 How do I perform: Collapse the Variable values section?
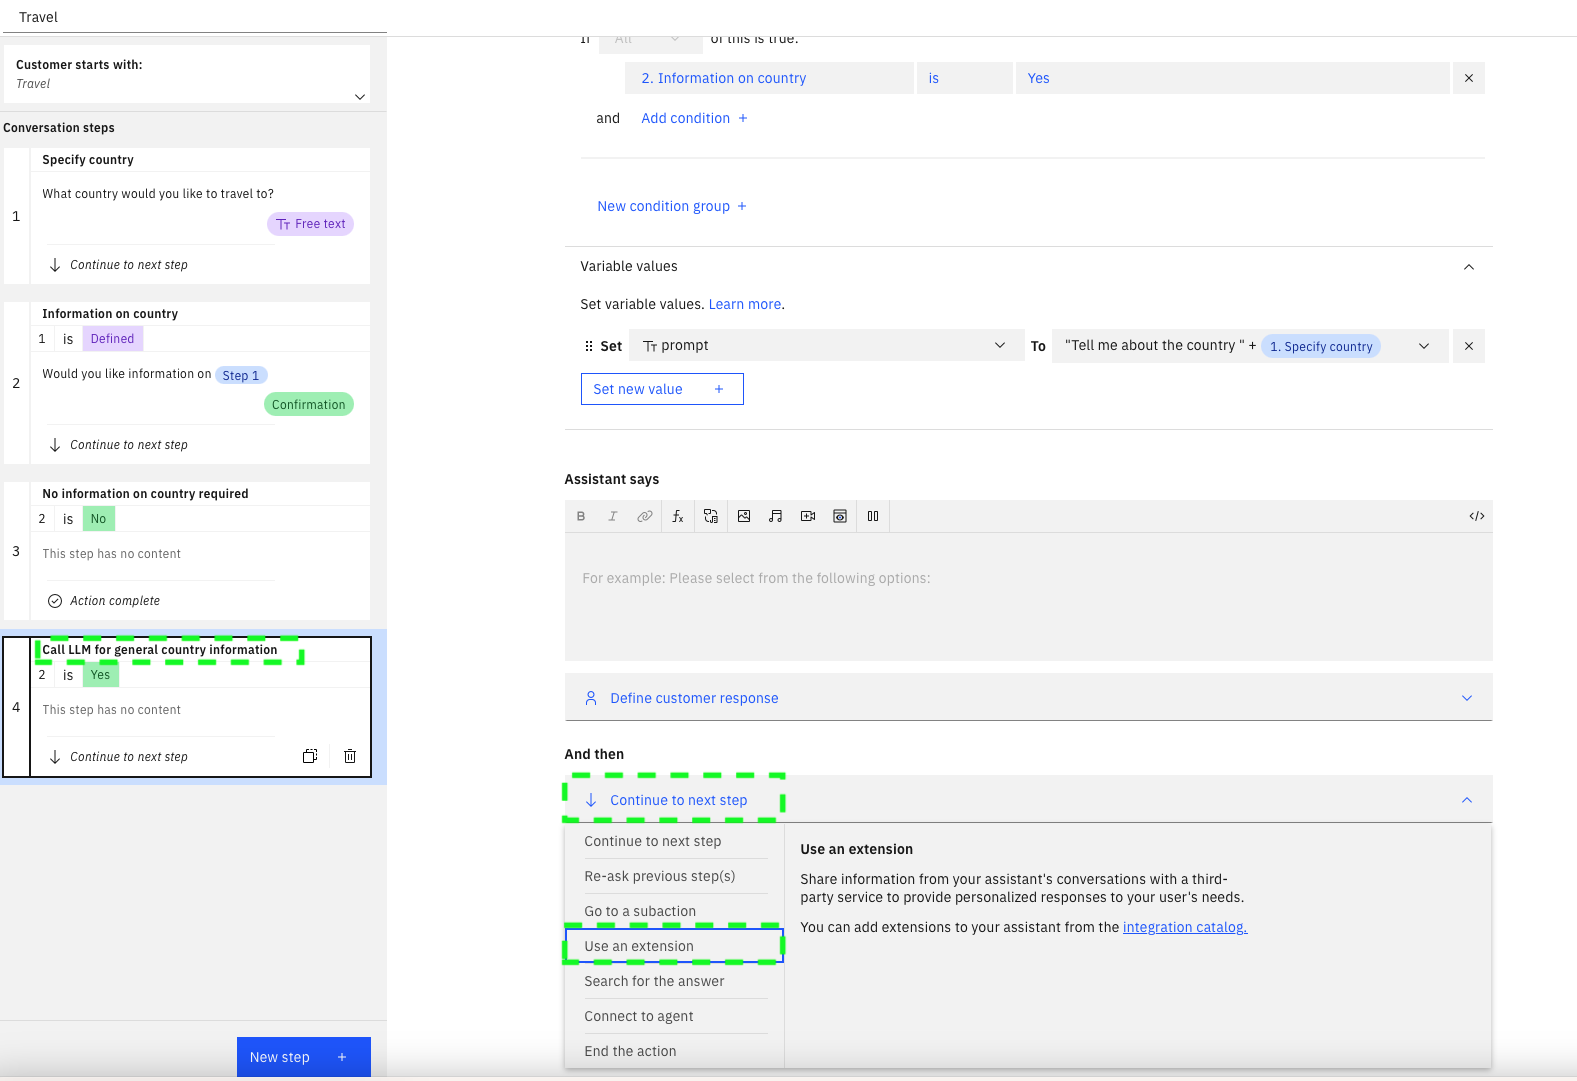(1469, 267)
